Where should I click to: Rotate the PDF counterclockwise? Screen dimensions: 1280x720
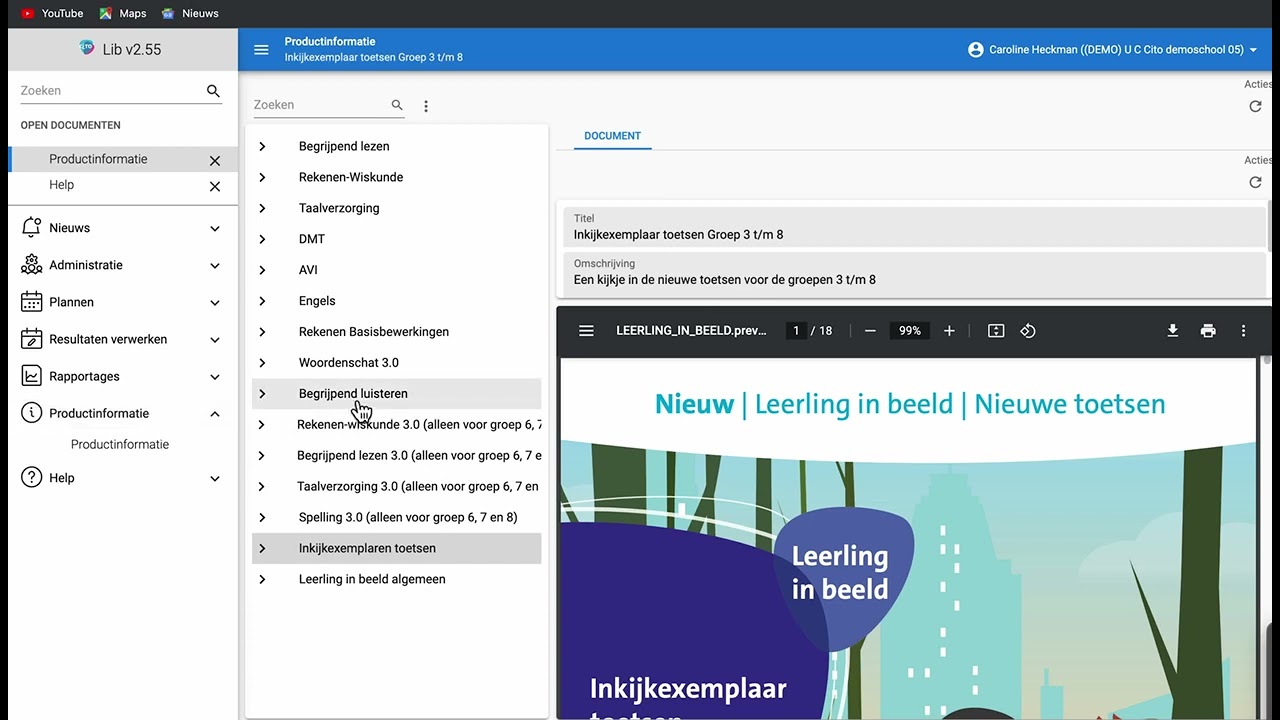pyautogui.click(x=1028, y=331)
